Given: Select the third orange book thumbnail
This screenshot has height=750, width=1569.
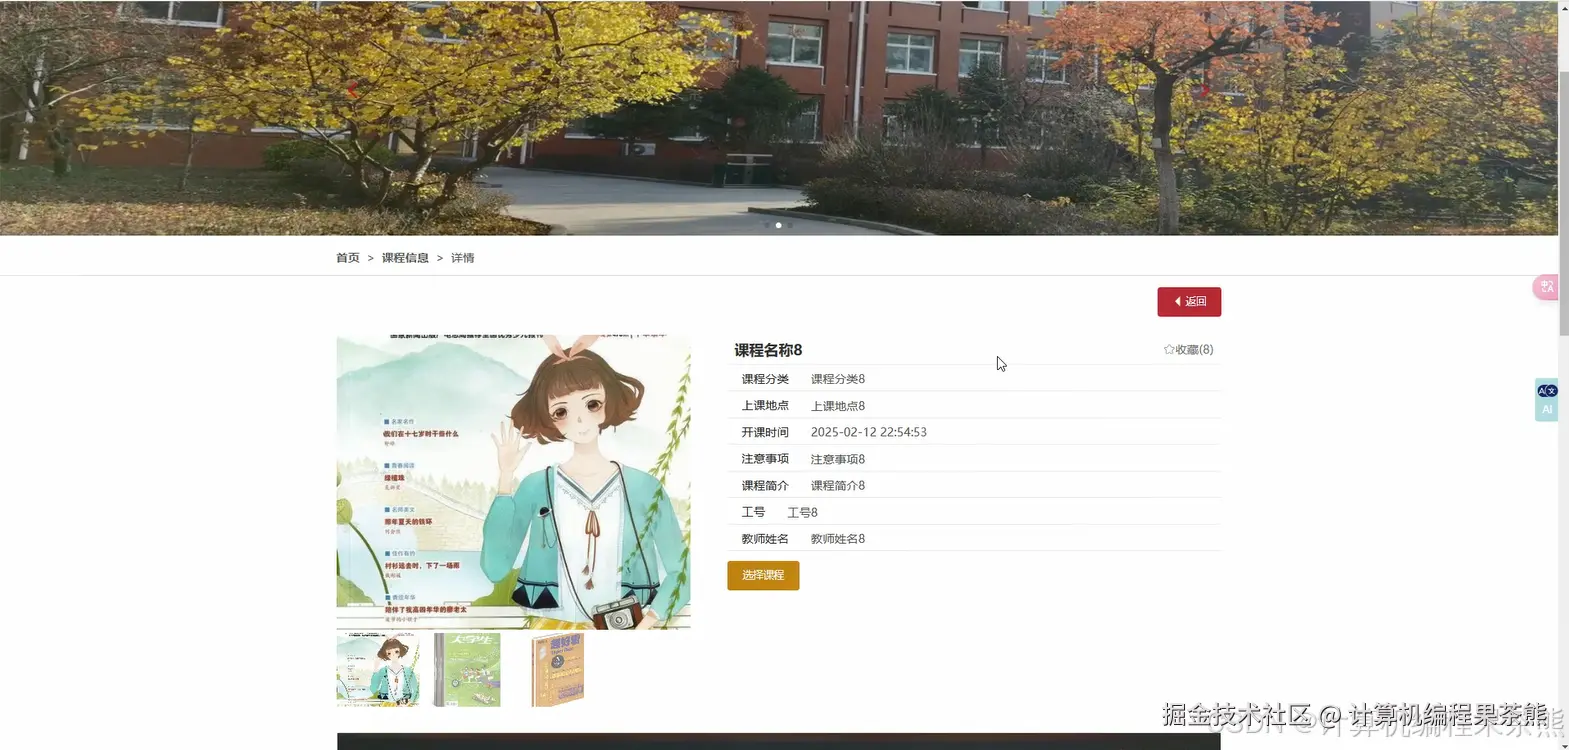Looking at the screenshot, I should tap(557, 670).
